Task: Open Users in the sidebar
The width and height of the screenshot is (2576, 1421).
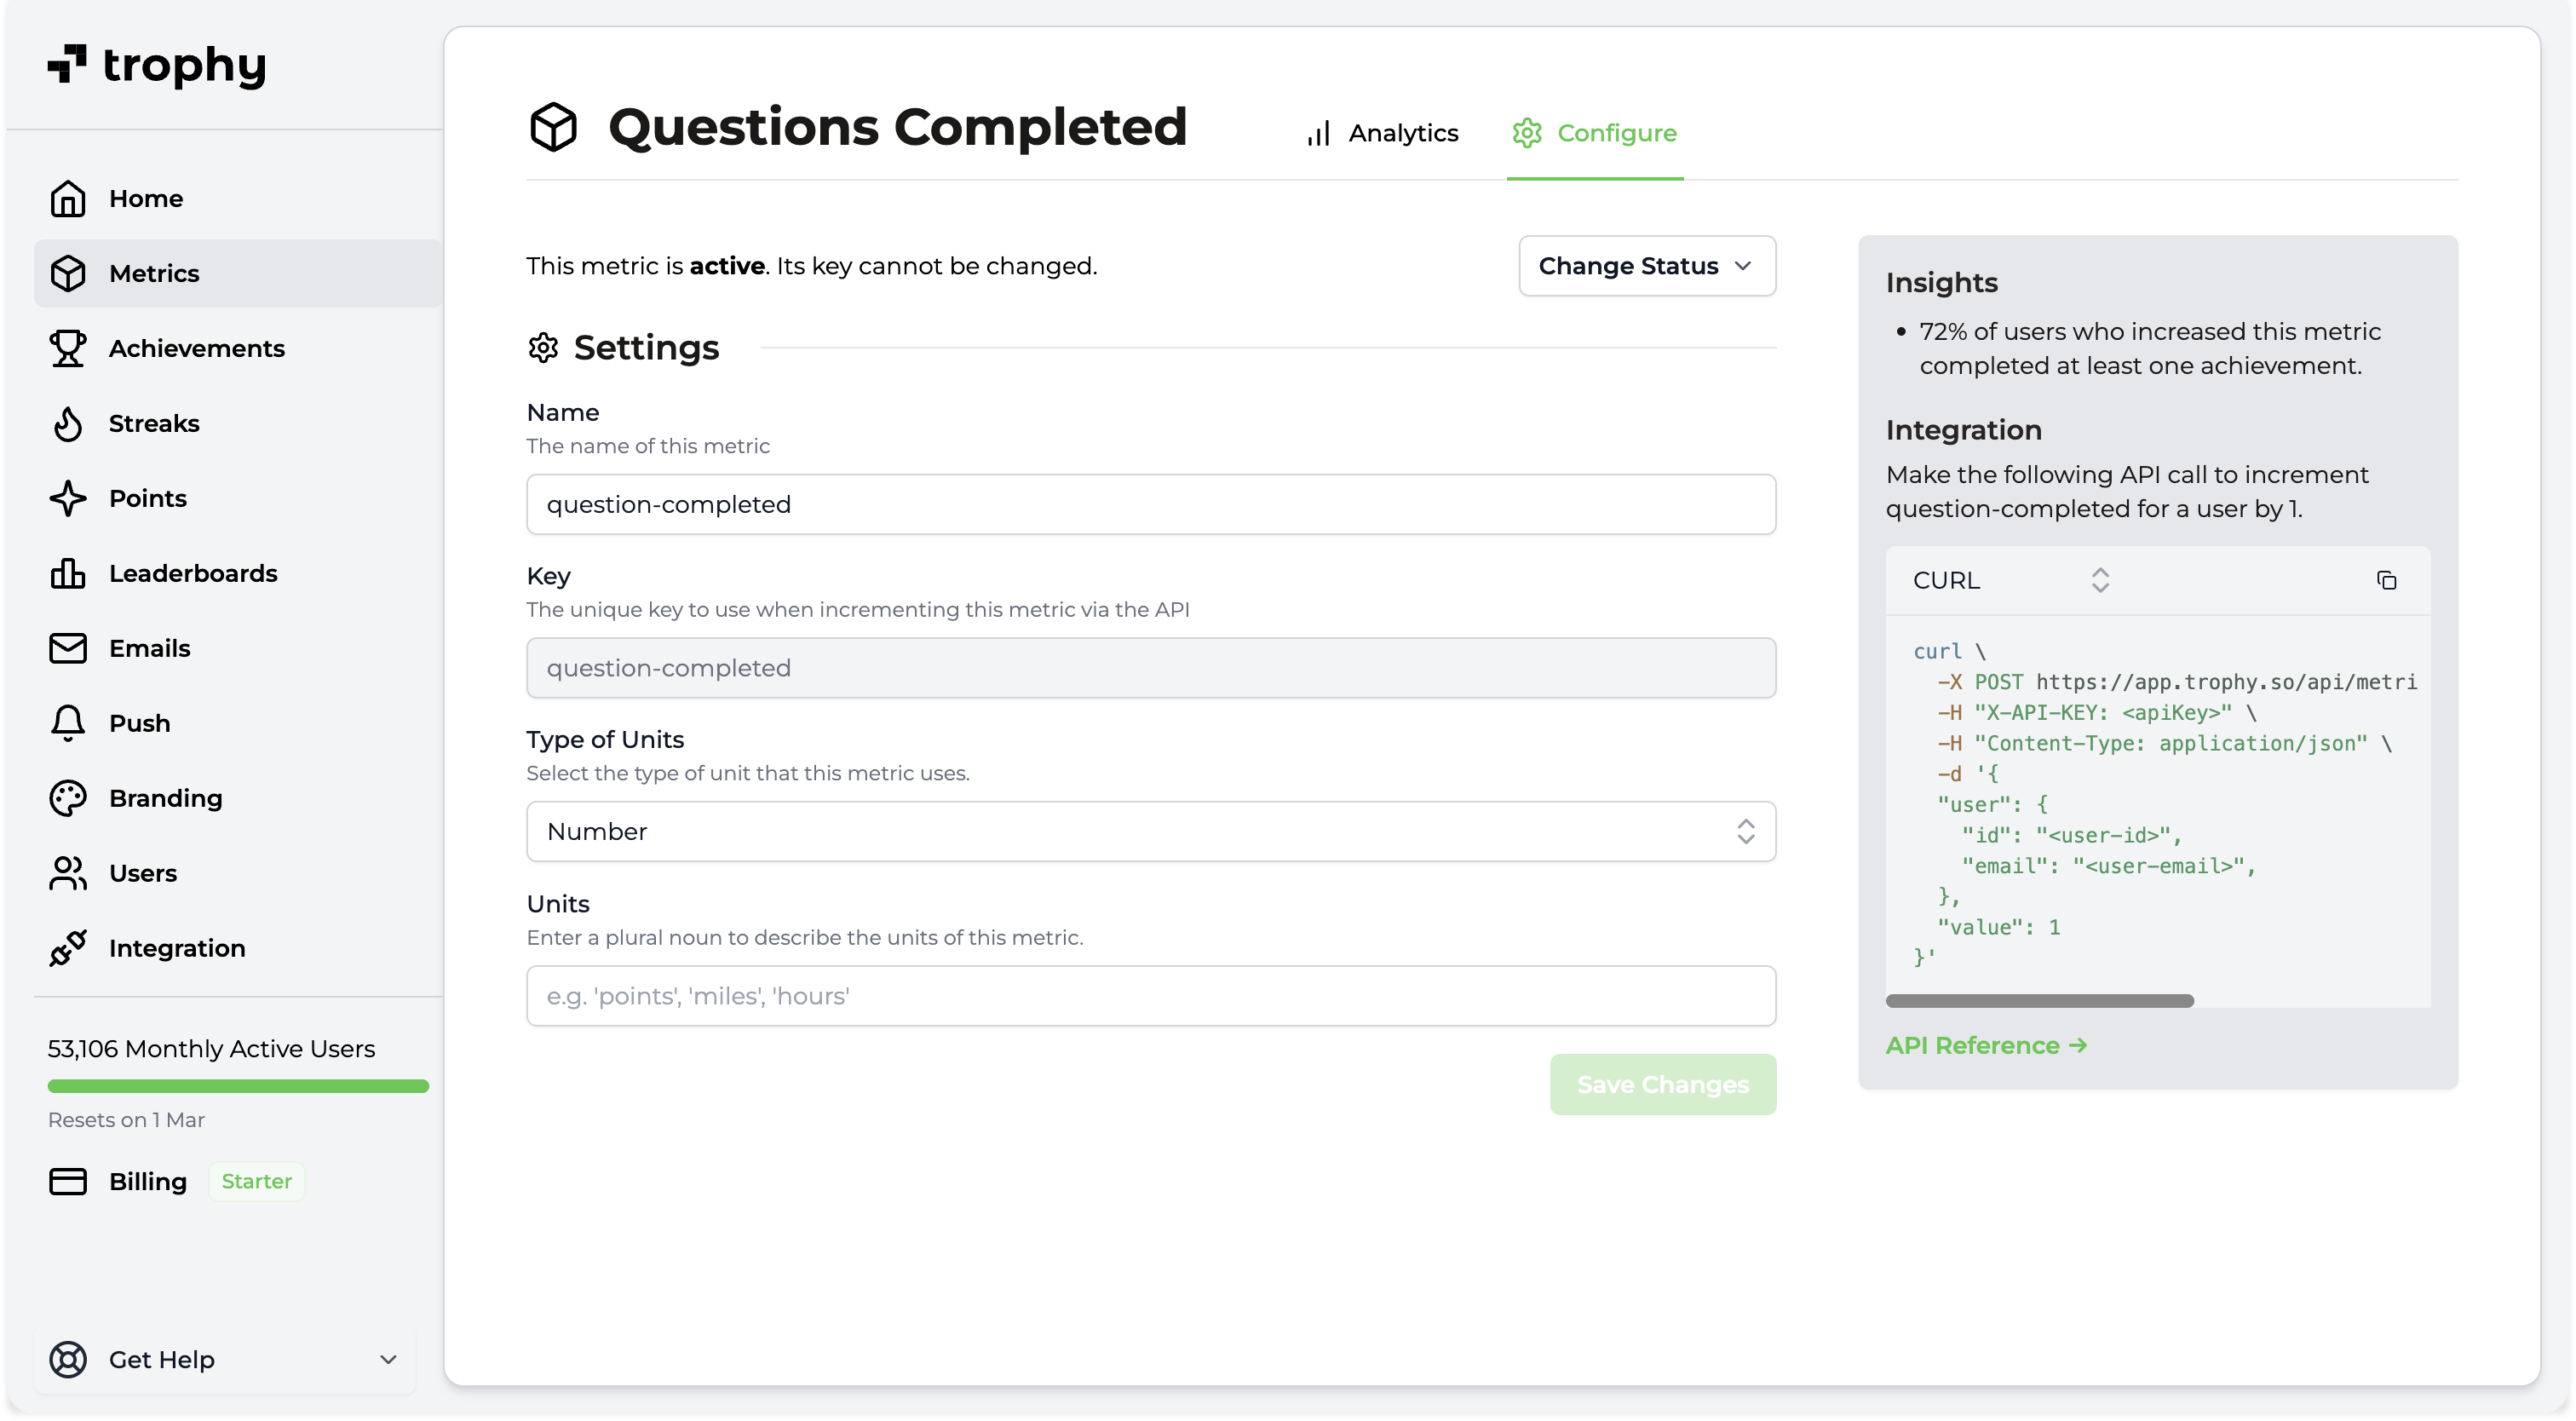Action: (143, 873)
